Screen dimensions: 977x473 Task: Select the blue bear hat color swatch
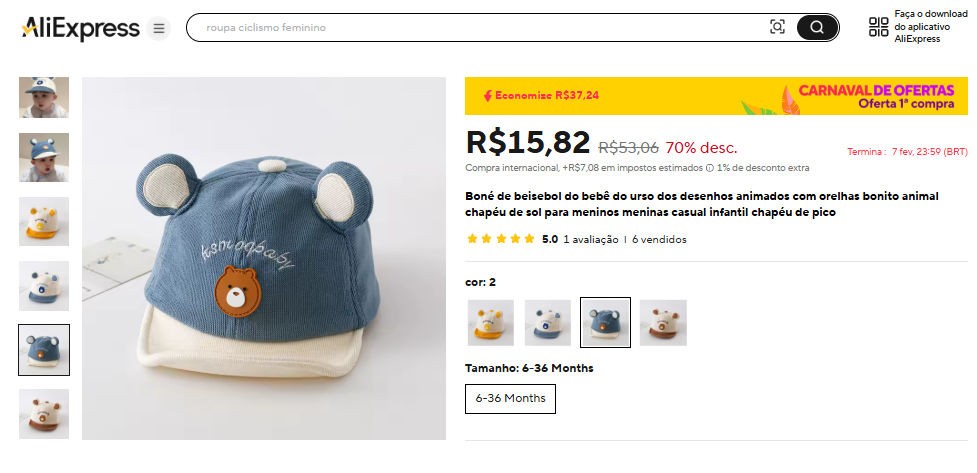point(605,323)
